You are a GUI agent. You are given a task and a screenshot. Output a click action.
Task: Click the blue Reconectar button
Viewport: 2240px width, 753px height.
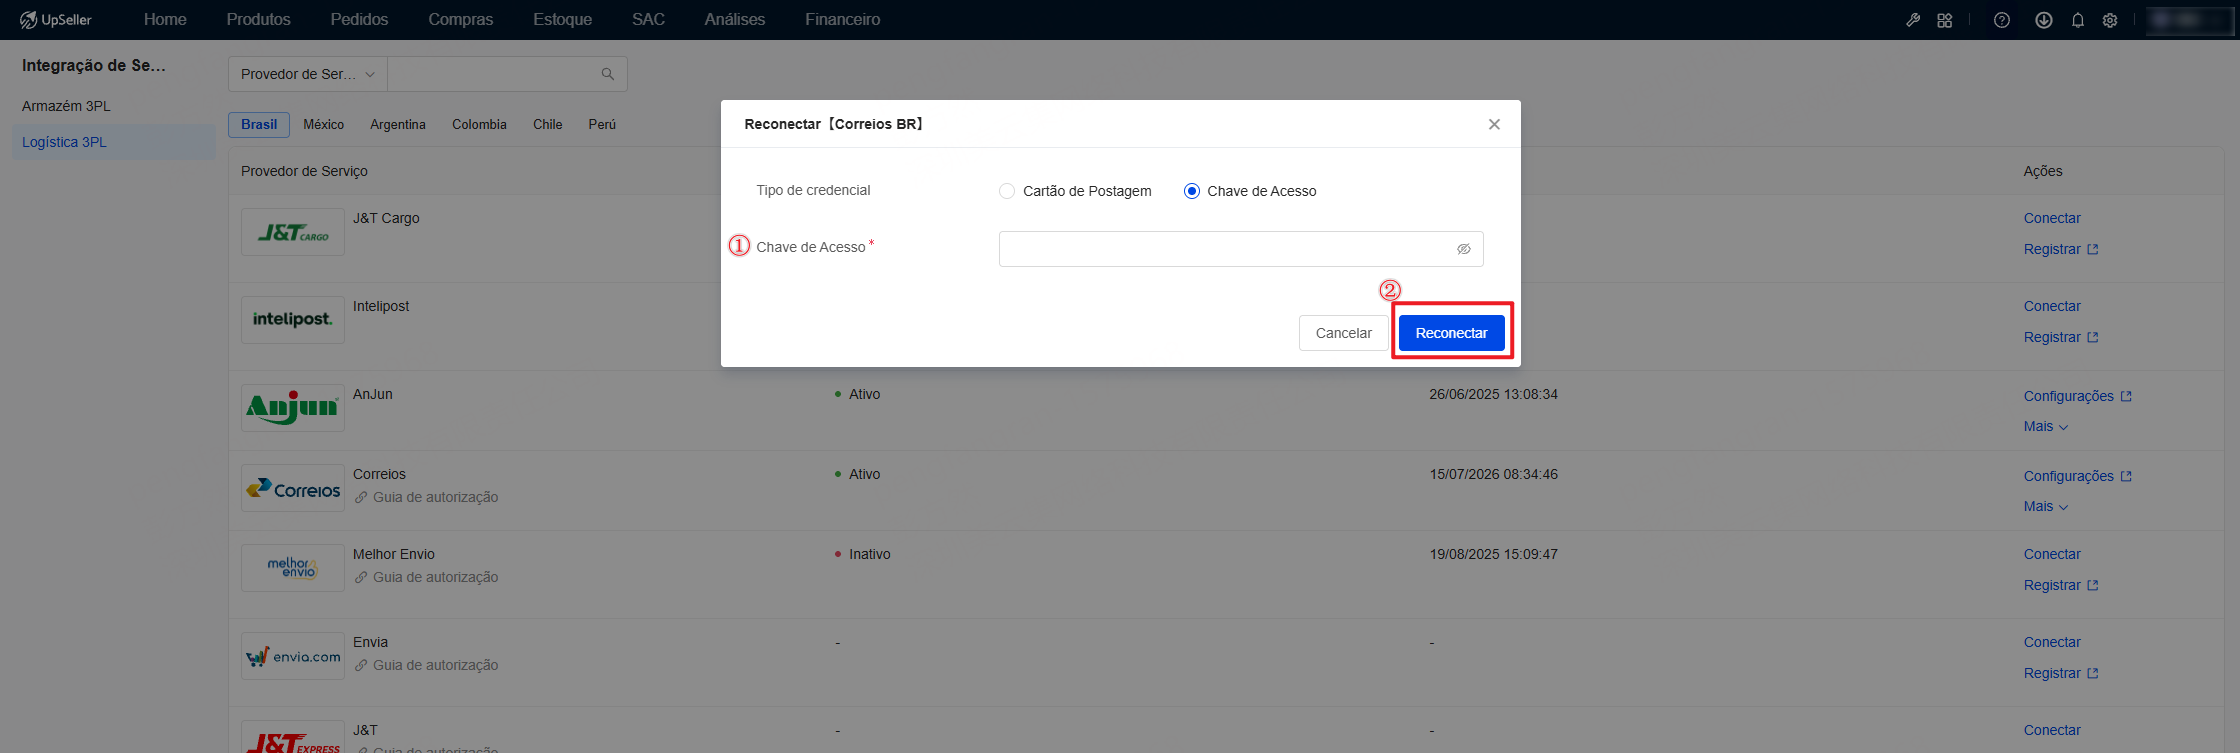click(1451, 333)
